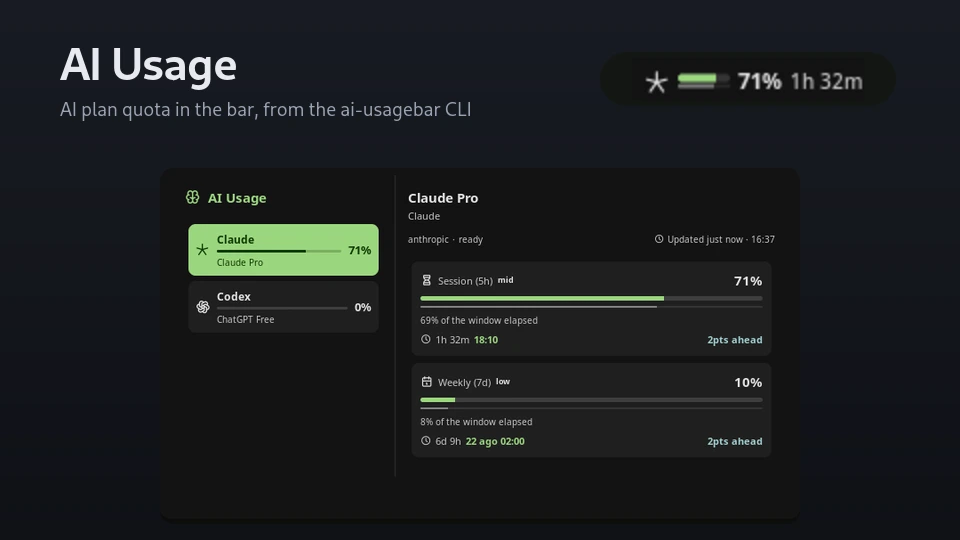960x540 pixels.
Task: Click the '71%' value on Claude card
Action: coord(359,250)
